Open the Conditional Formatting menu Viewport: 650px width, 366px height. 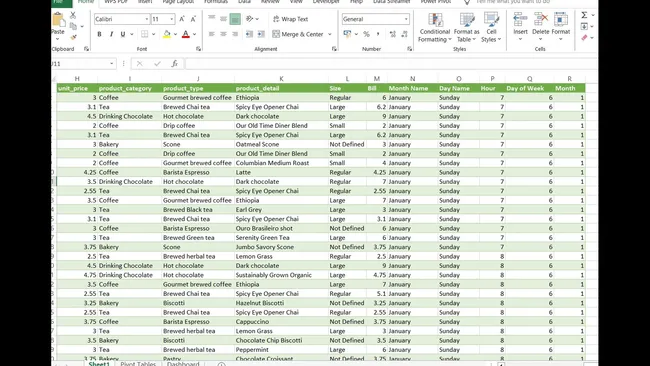pos(434,27)
